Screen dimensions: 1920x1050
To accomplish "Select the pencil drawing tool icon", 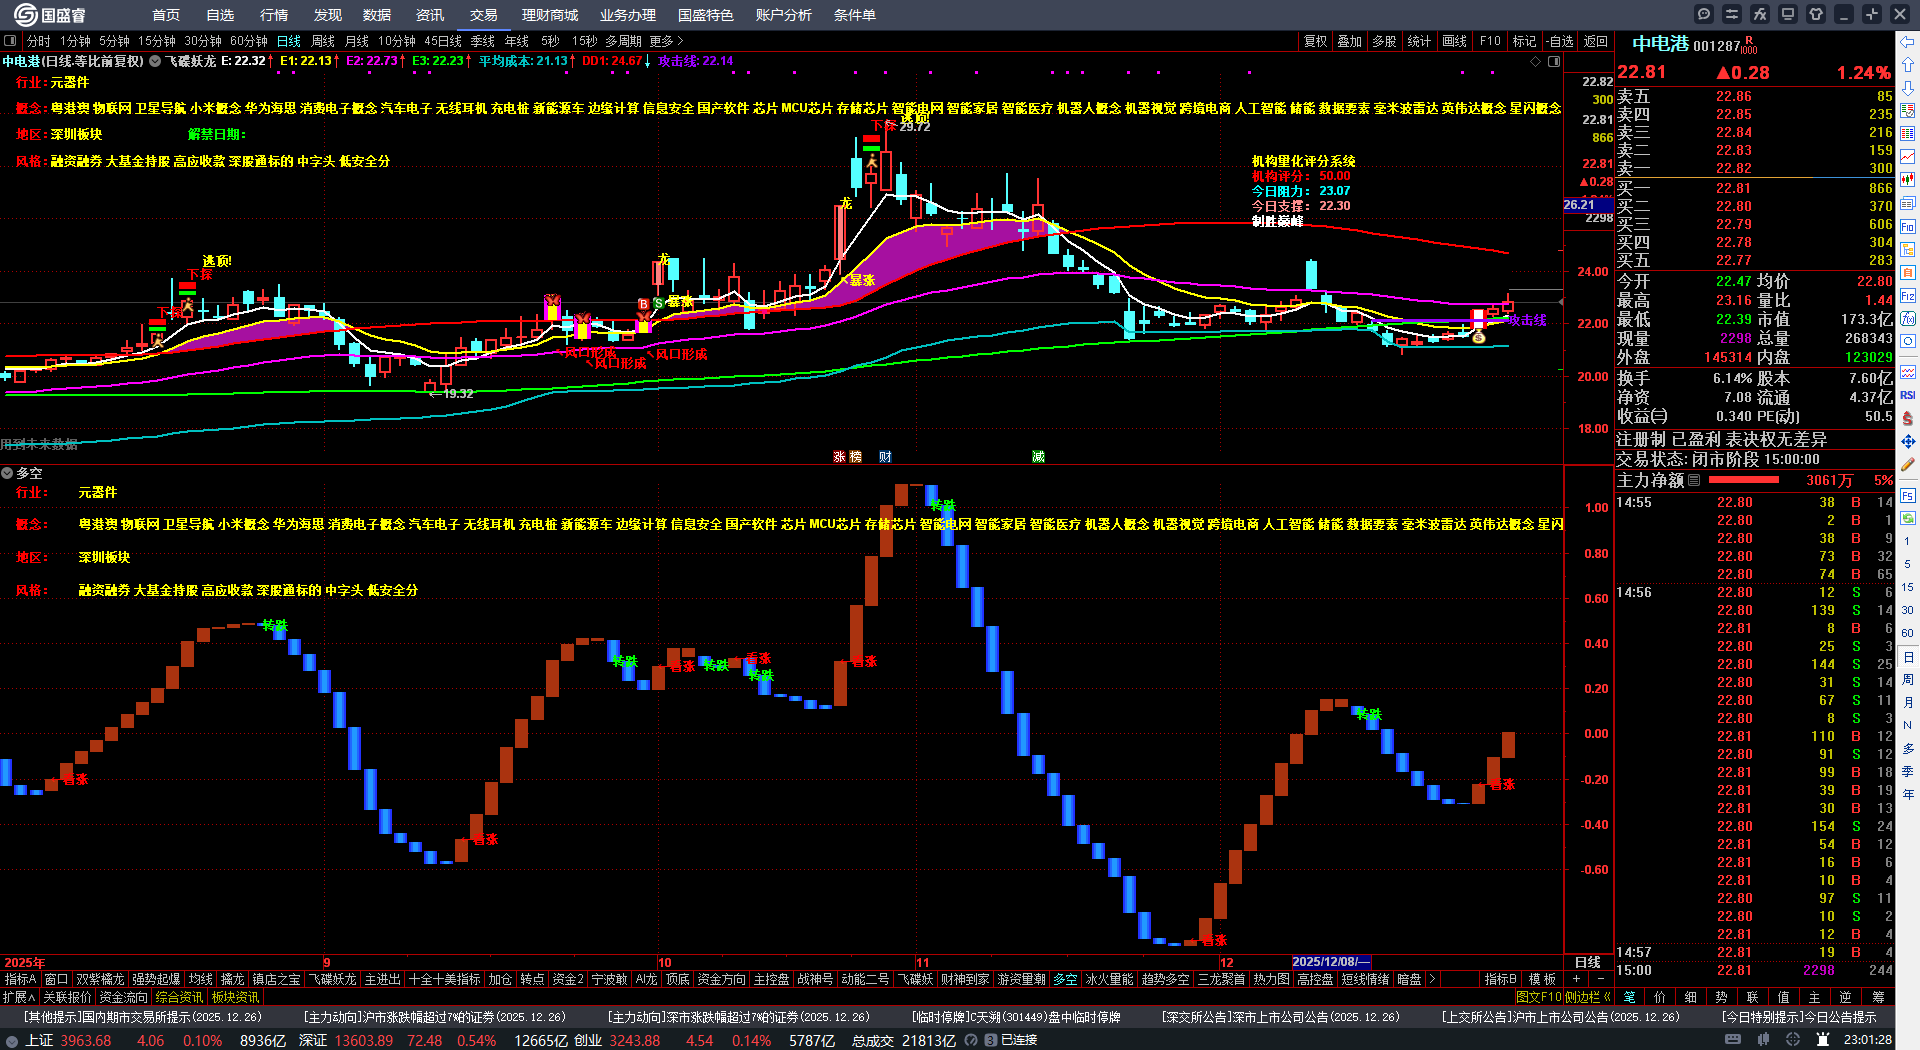I will (1908, 465).
